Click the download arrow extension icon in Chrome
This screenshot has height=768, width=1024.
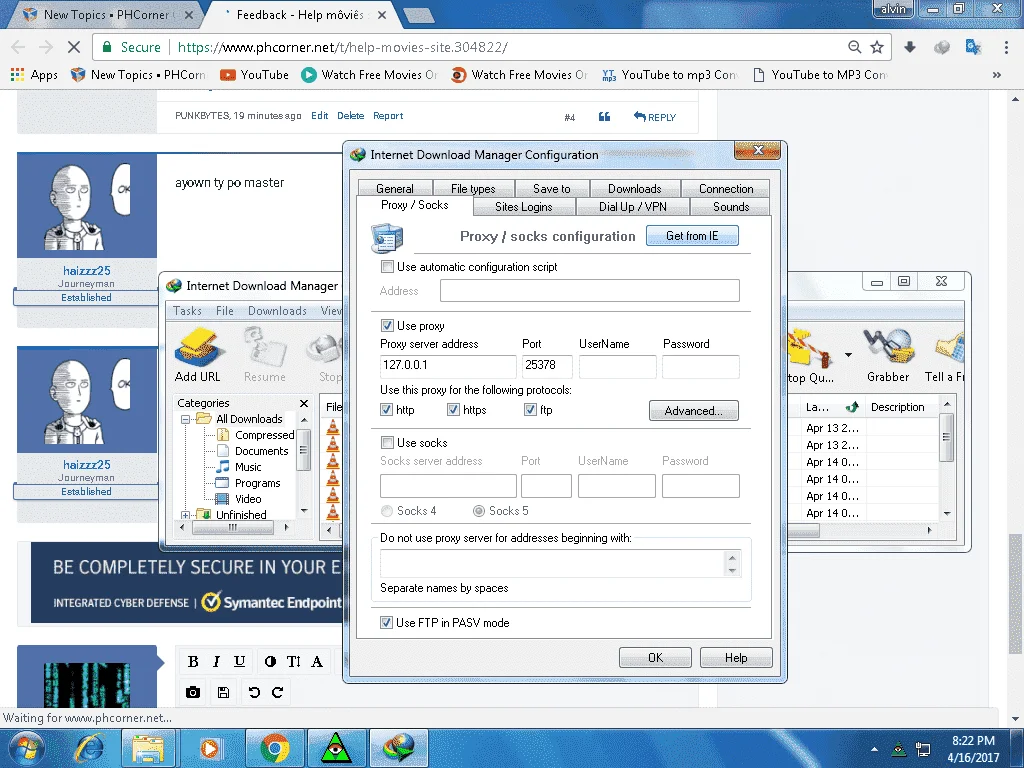pyautogui.click(x=910, y=47)
